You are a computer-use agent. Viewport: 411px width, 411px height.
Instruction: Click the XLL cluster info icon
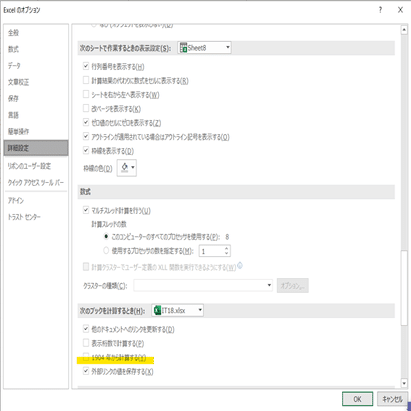pyautogui.click(x=240, y=266)
